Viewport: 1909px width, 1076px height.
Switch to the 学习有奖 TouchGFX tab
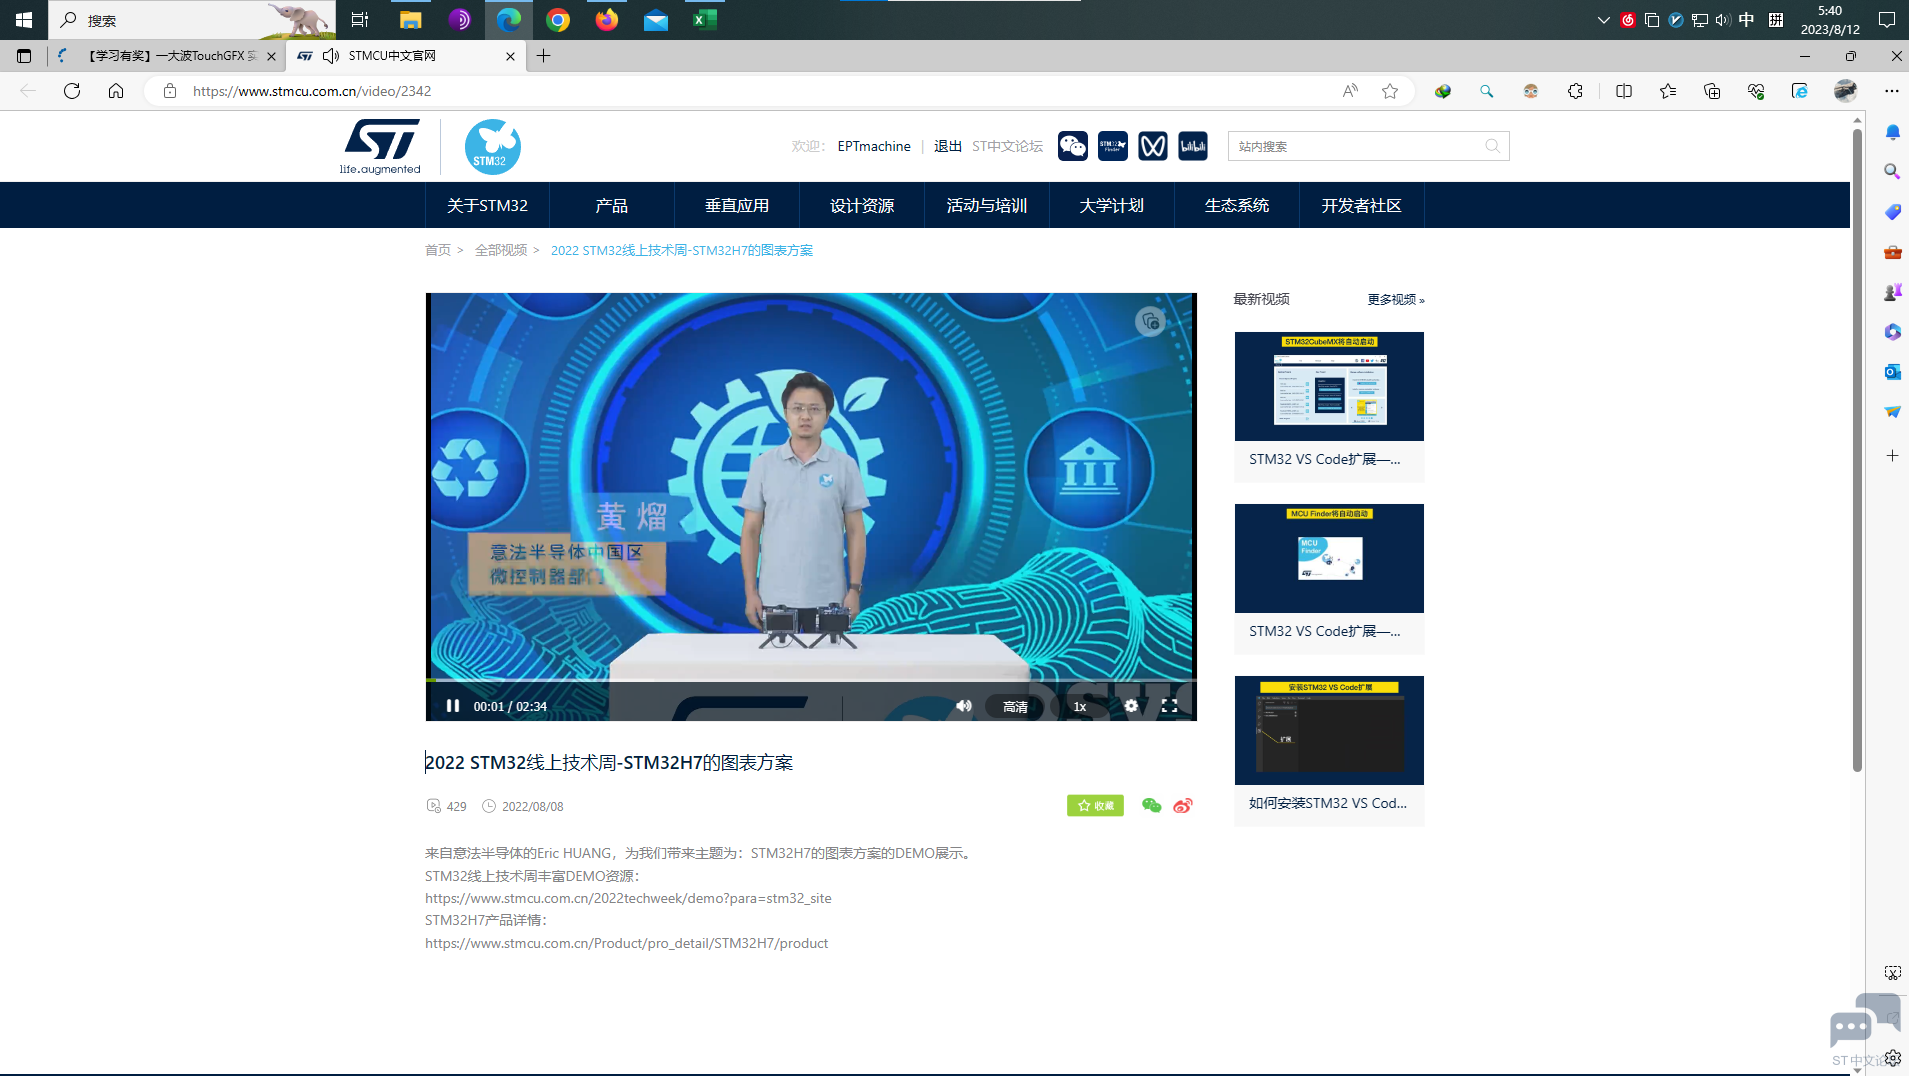(166, 56)
